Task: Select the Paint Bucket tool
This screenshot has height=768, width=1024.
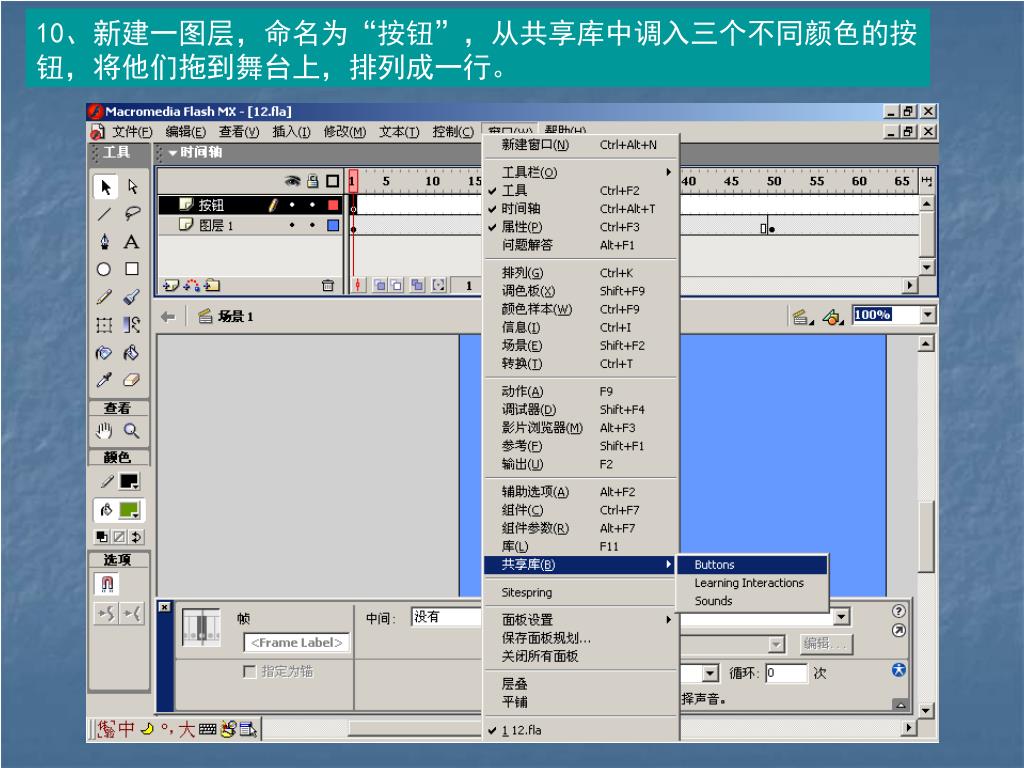Action: tap(132, 353)
